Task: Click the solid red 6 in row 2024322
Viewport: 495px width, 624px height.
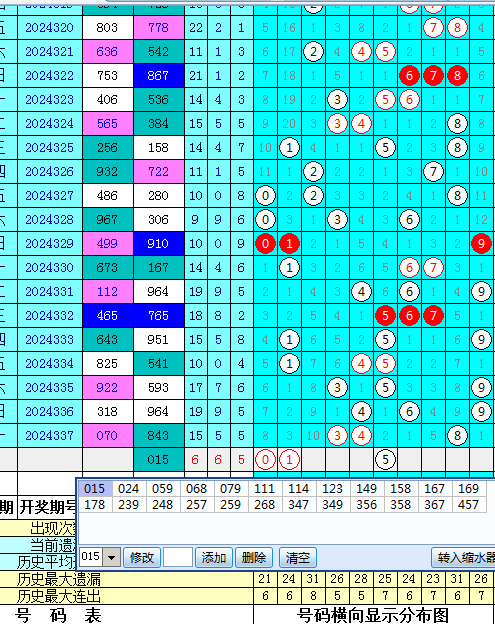Action: coord(409,76)
